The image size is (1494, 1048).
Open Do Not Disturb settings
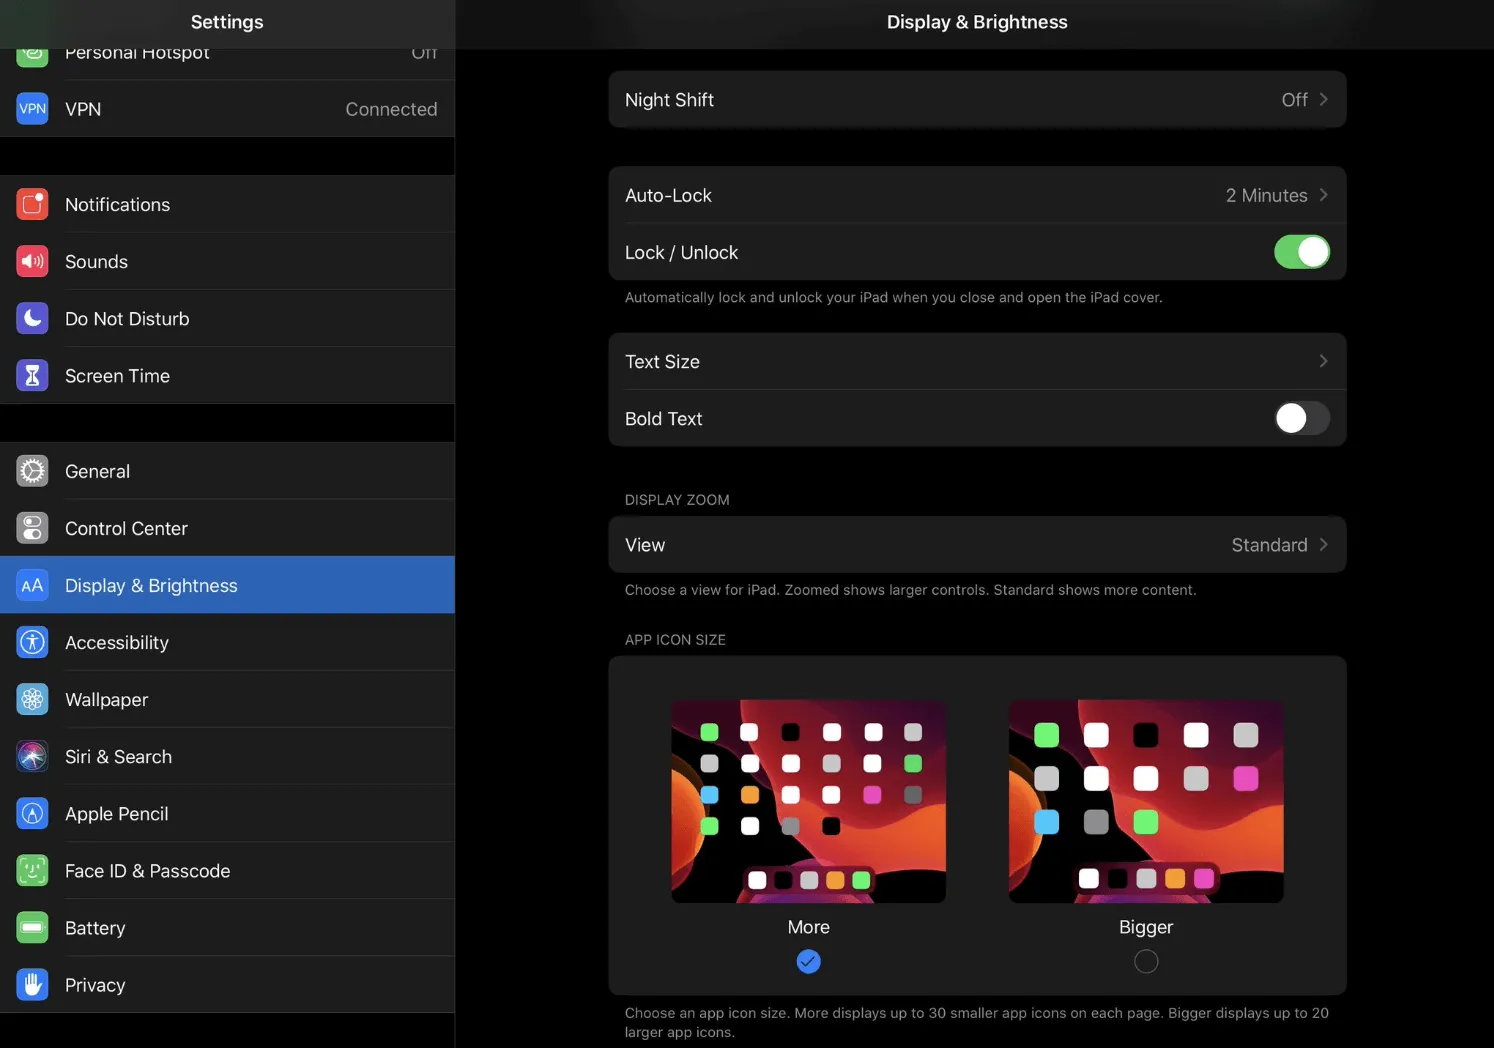pyautogui.click(x=227, y=318)
